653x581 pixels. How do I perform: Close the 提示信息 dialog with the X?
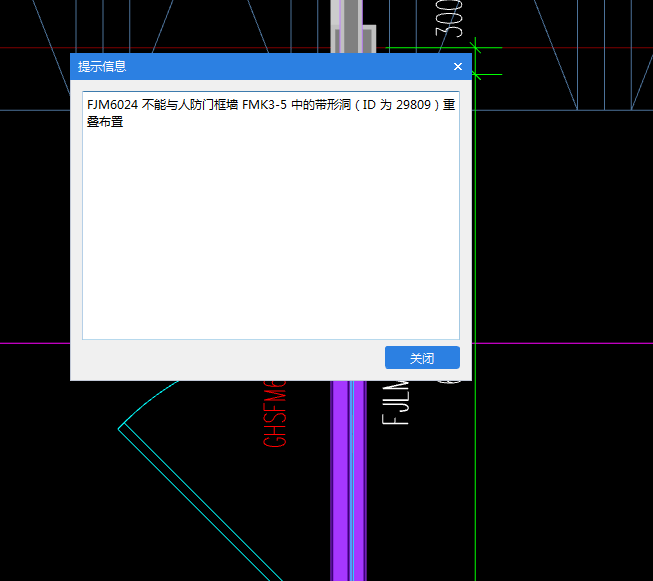pyautogui.click(x=458, y=67)
